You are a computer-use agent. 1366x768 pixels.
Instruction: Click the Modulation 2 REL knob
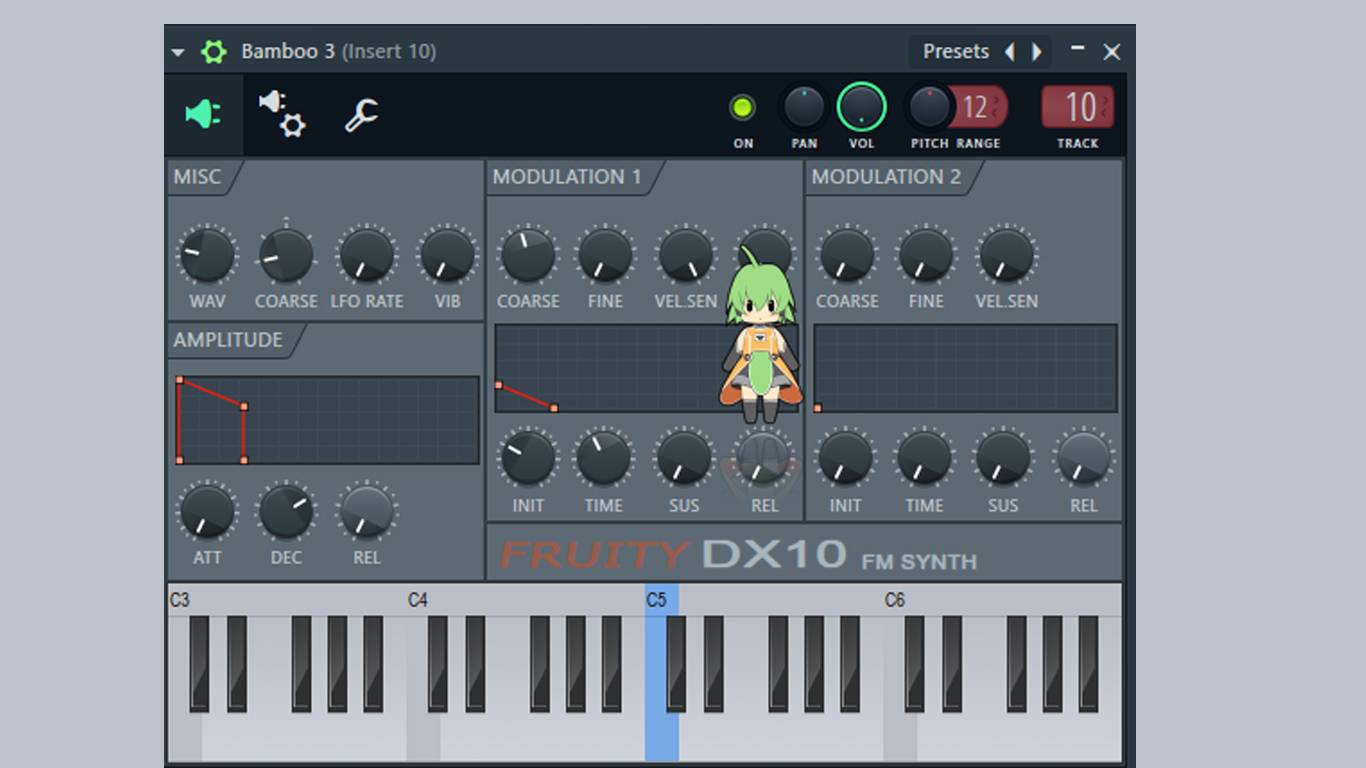[x=1084, y=459]
